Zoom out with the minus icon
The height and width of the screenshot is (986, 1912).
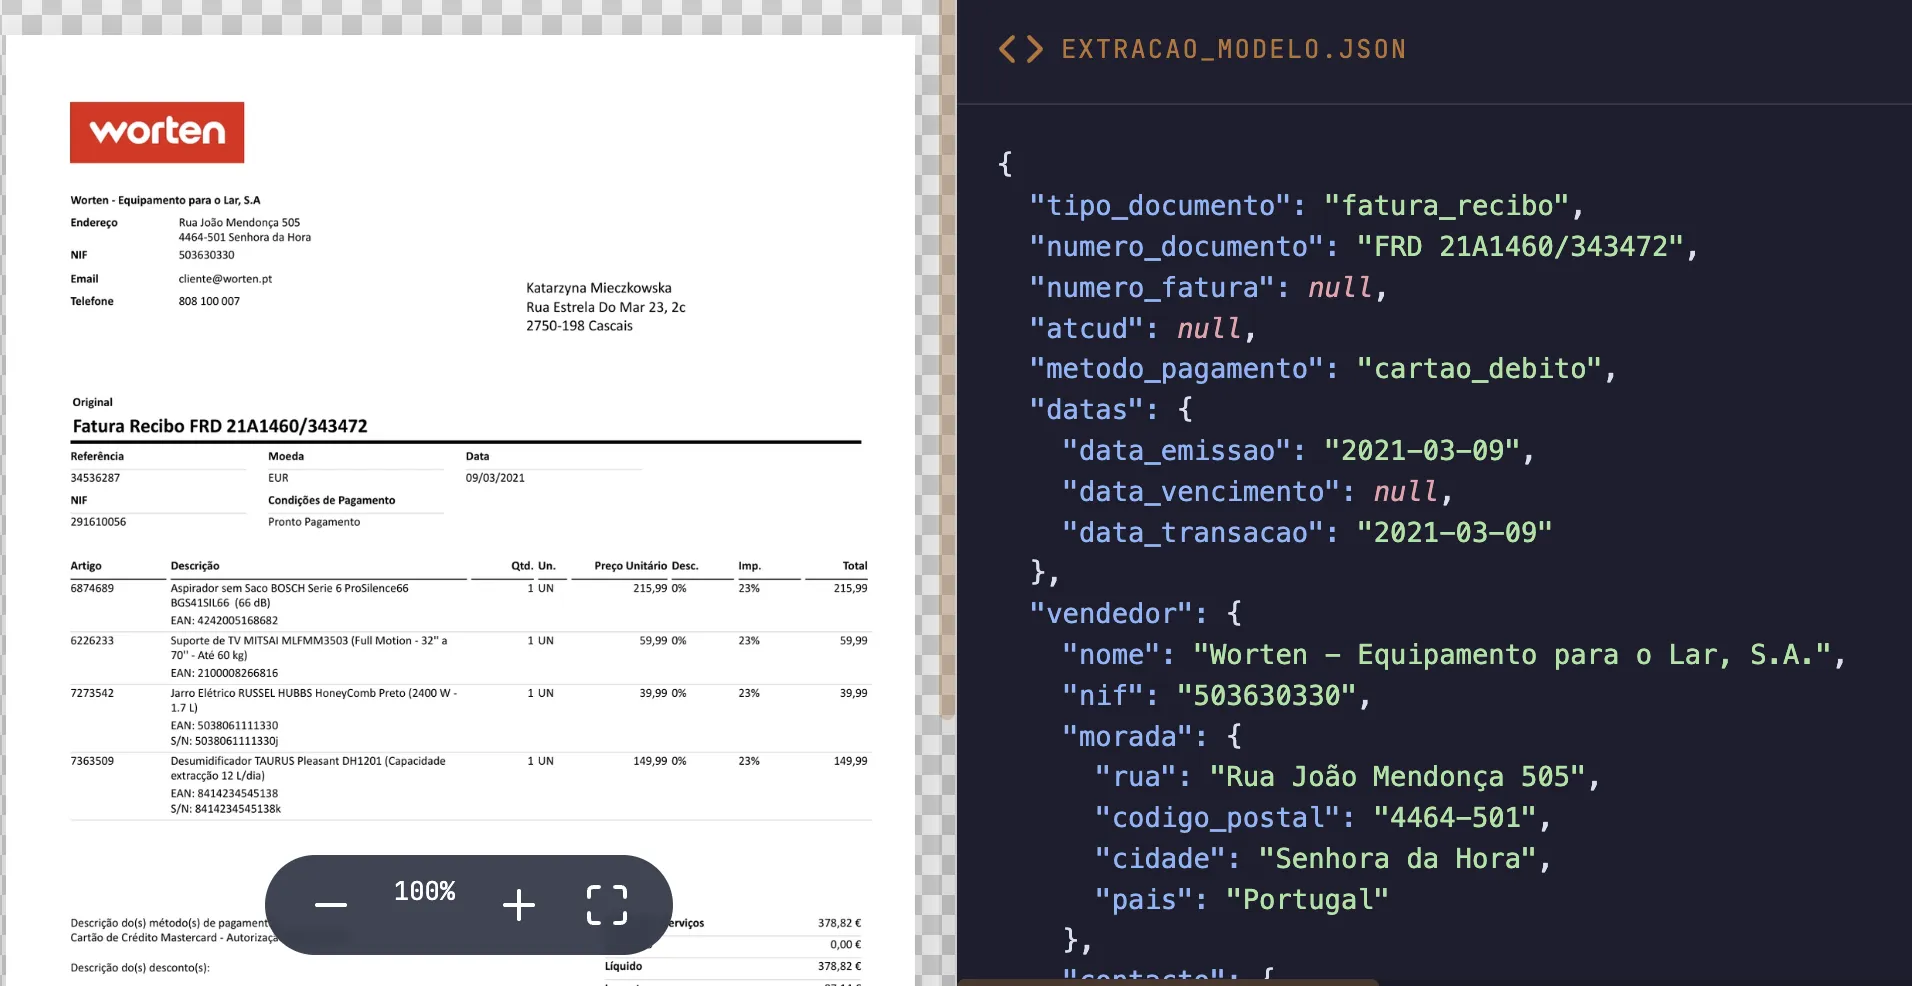point(330,905)
